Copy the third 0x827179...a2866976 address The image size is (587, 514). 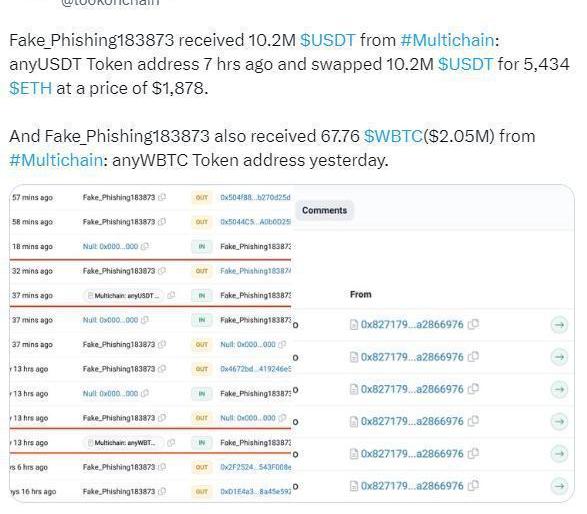[473, 389]
